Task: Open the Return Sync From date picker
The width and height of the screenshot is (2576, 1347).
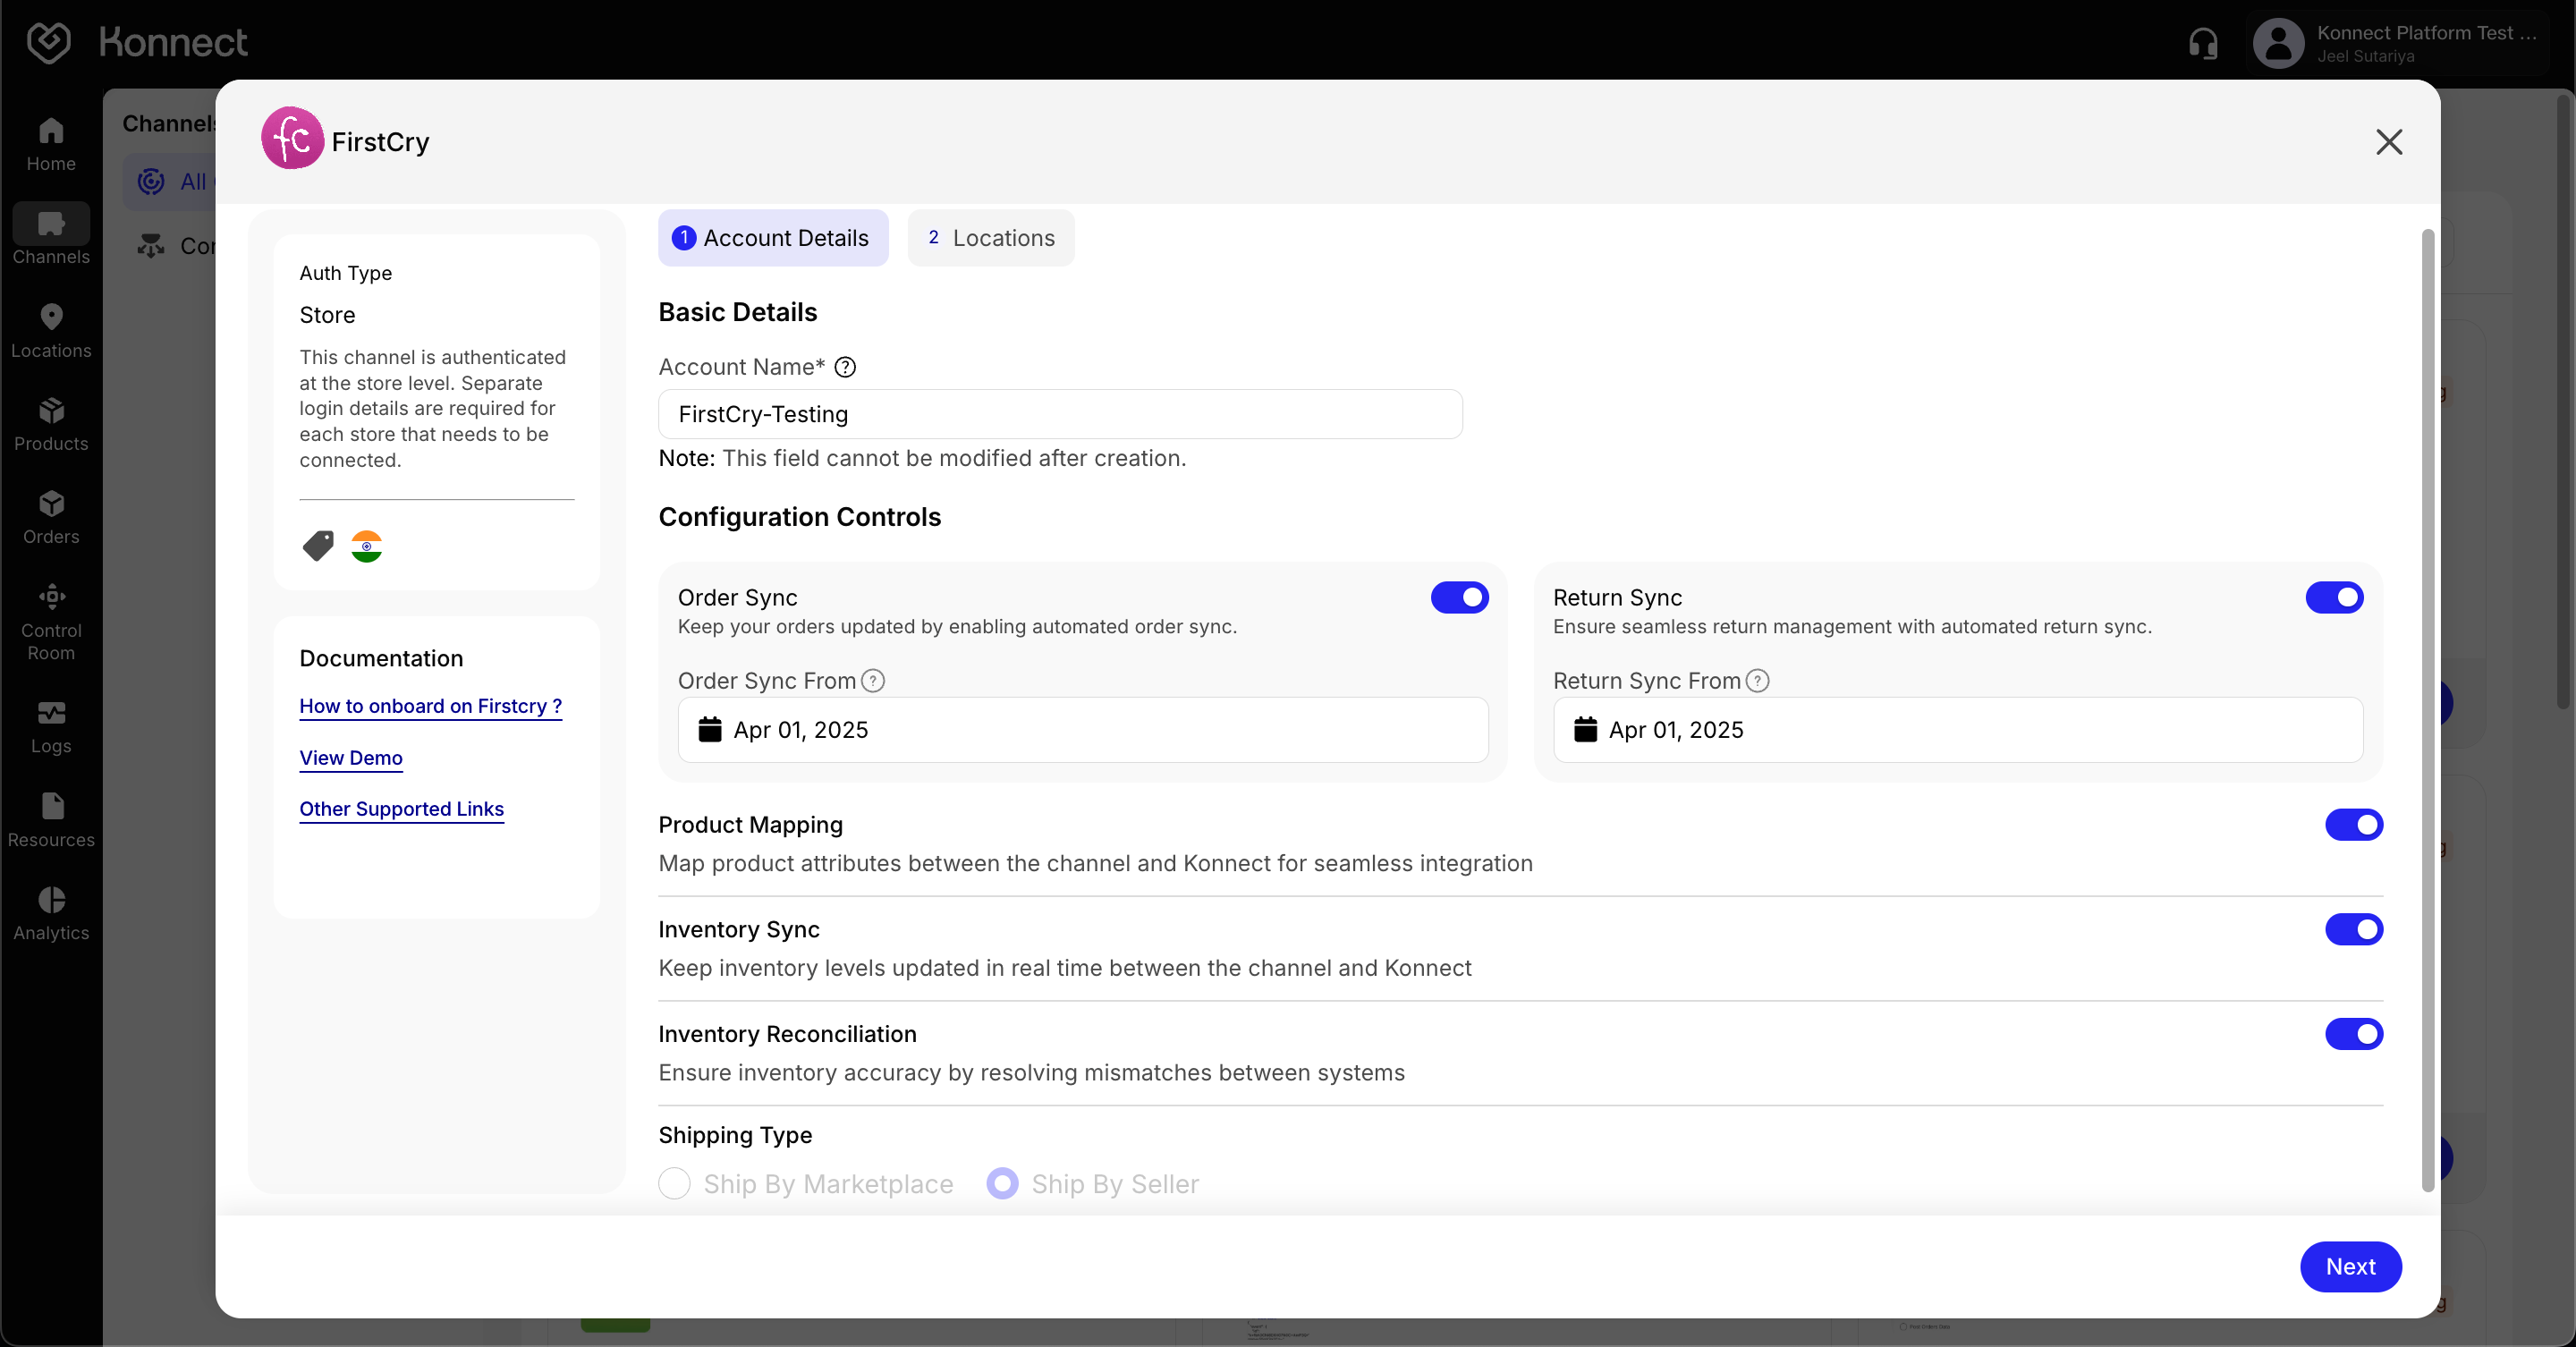Action: coord(1958,730)
